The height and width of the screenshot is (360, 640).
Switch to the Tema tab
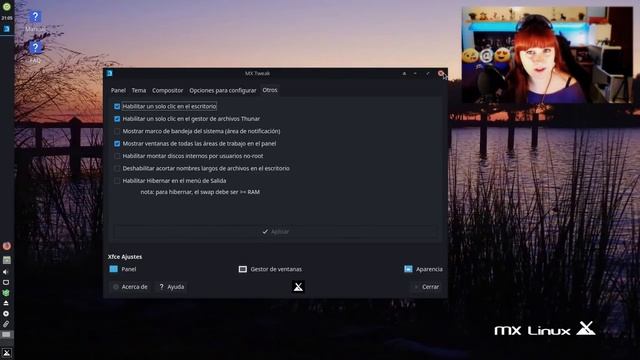pos(139,90)
